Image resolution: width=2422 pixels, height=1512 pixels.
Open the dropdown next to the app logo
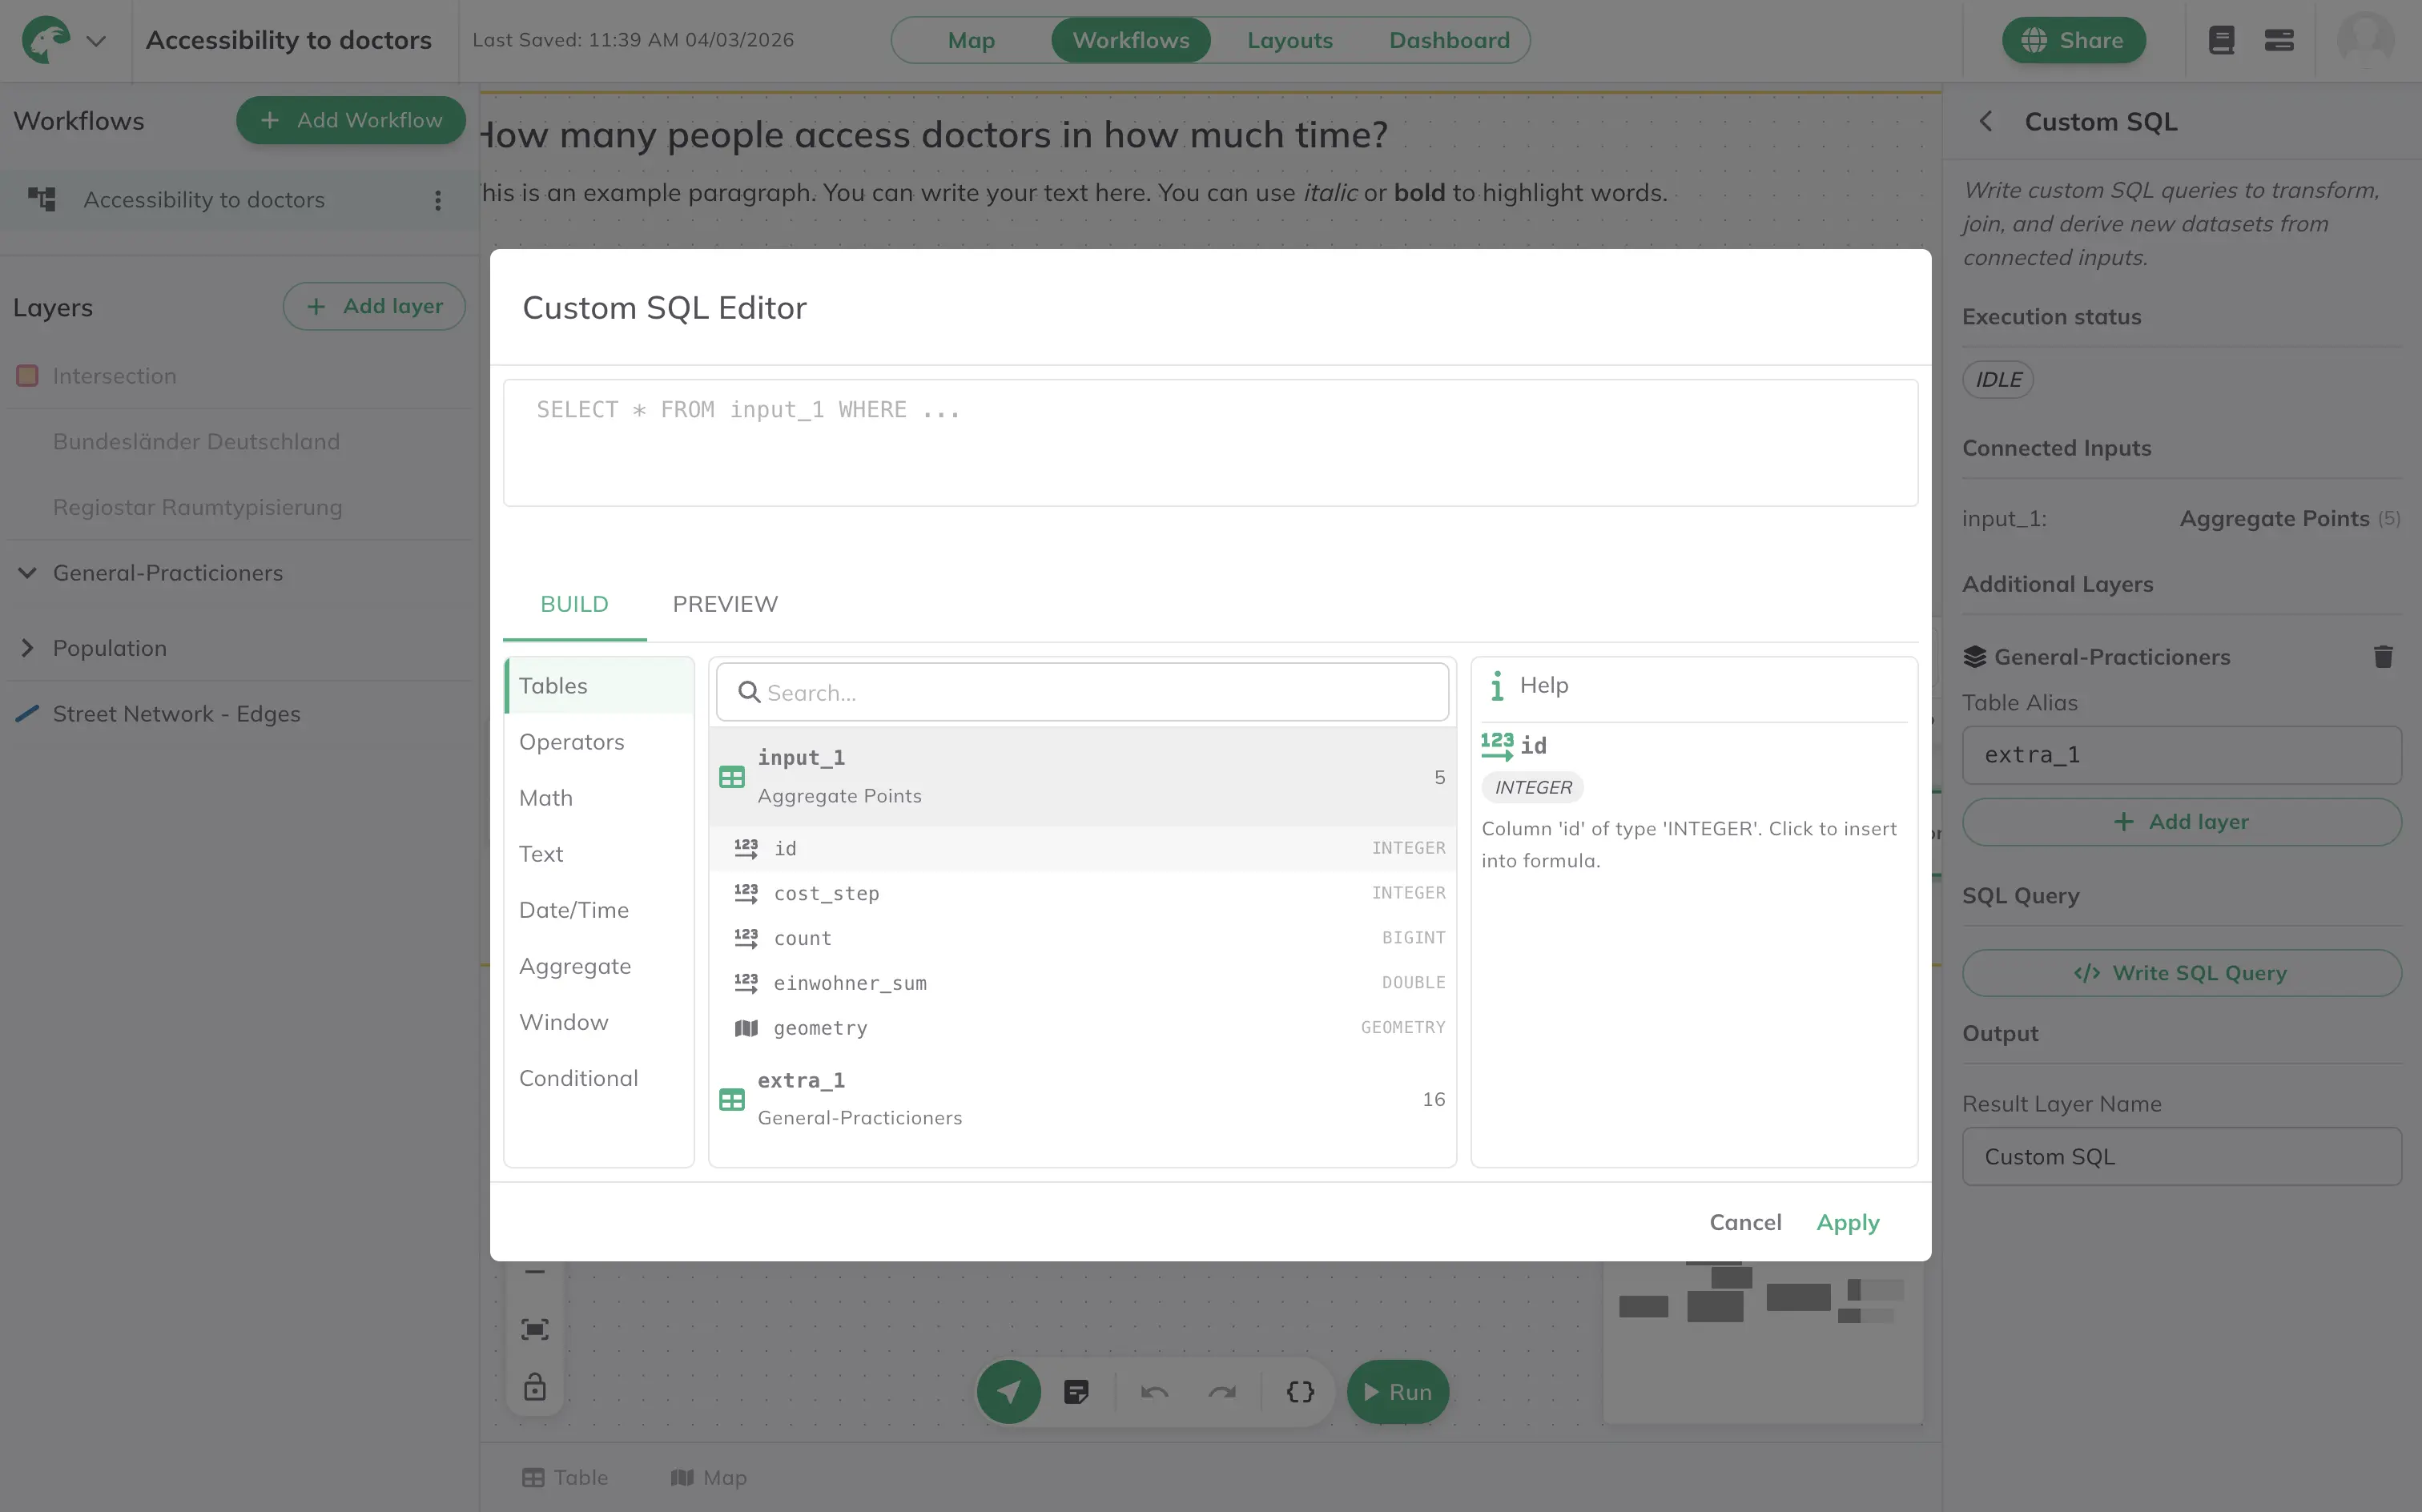(x=96, y=41)
